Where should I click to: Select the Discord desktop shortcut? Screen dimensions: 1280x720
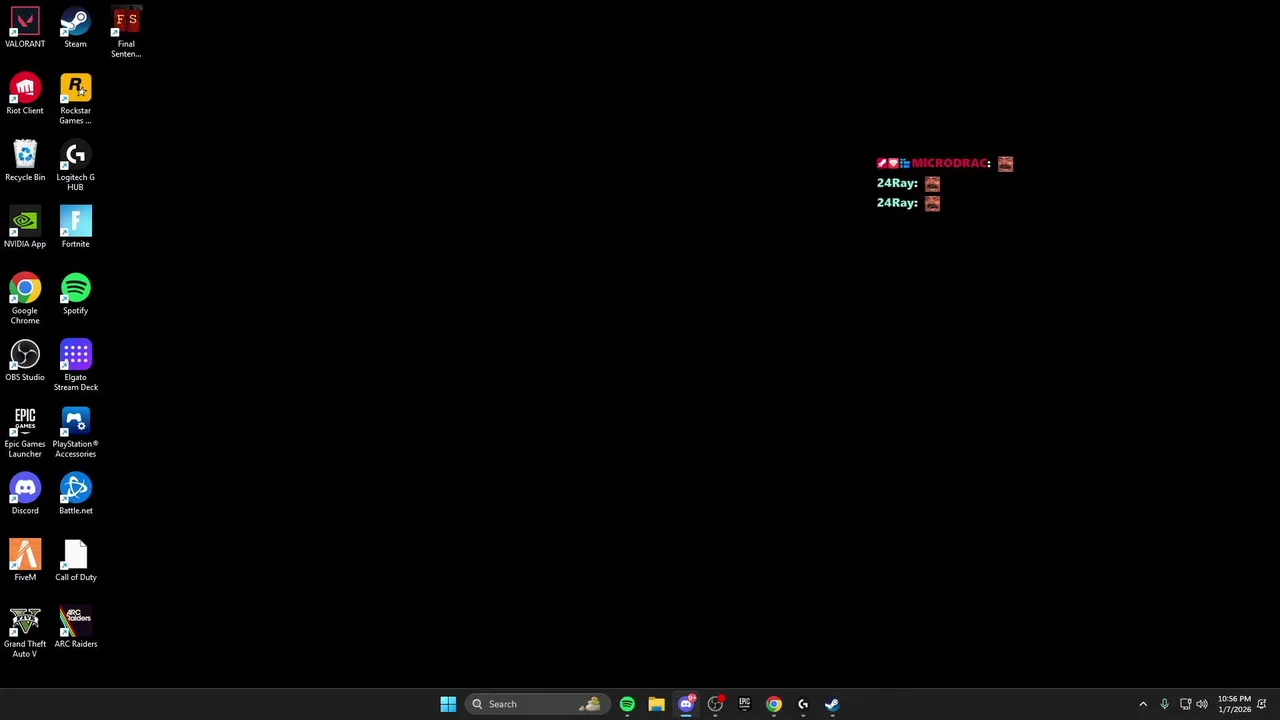pyautogui.click(x=25, y=494)
